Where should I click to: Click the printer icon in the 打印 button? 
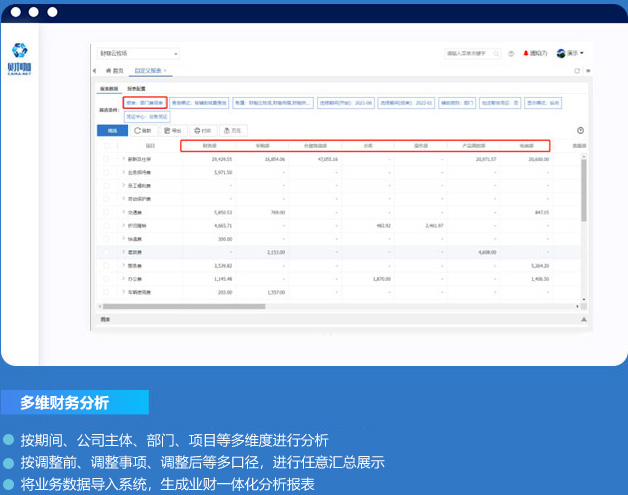(x=197, y=131)
